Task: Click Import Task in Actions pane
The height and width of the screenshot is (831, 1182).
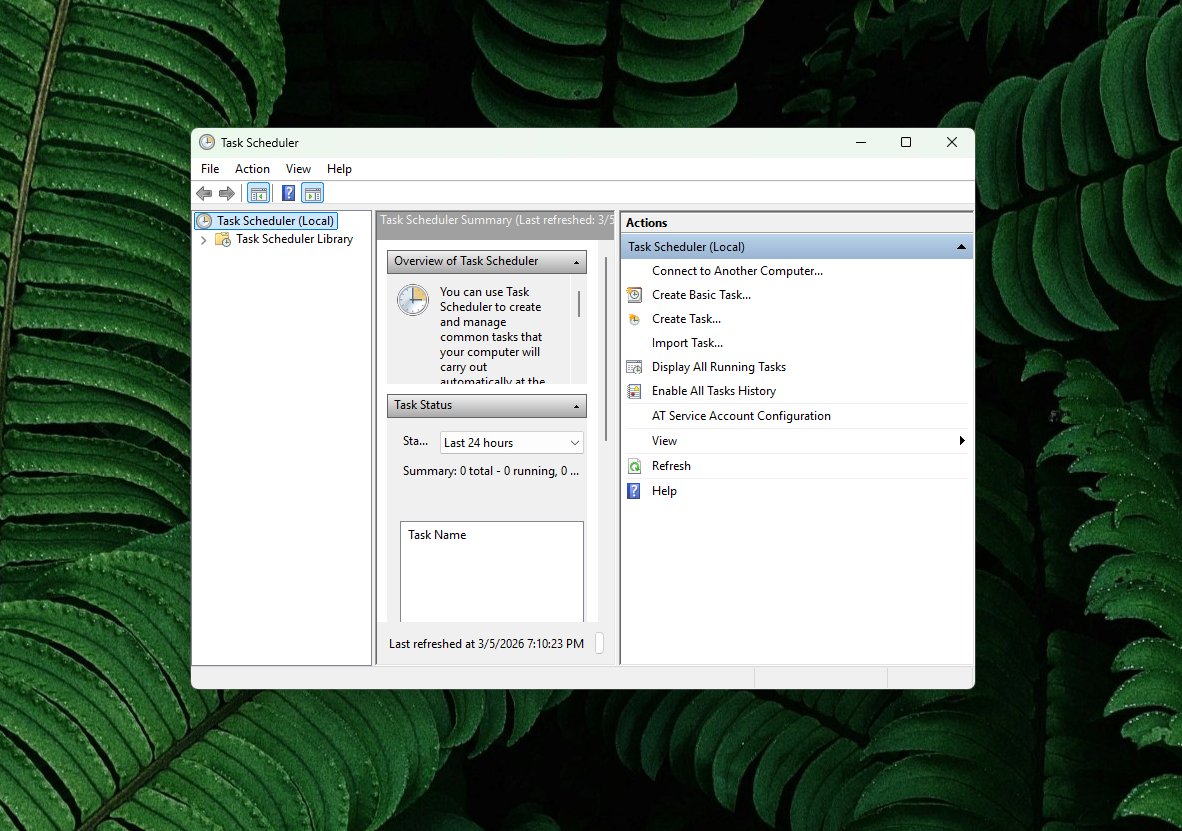Action: pos(687,343)
